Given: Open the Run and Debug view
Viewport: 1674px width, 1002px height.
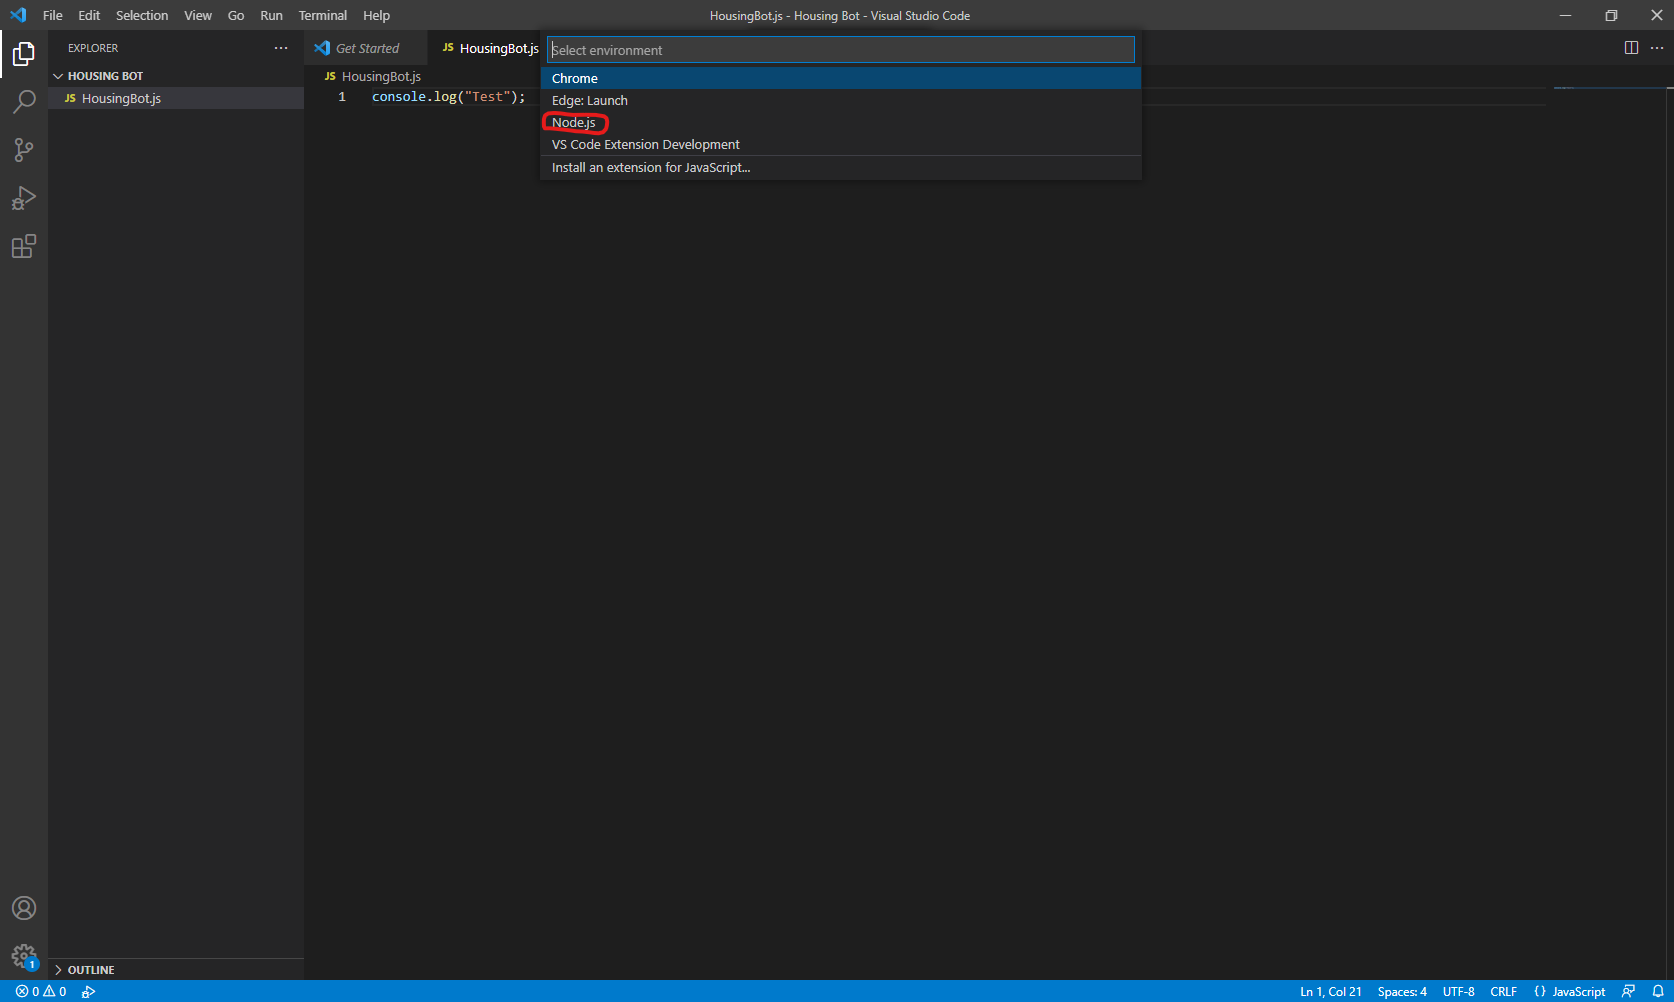Looking at the screenshot, I should (24, 198).
